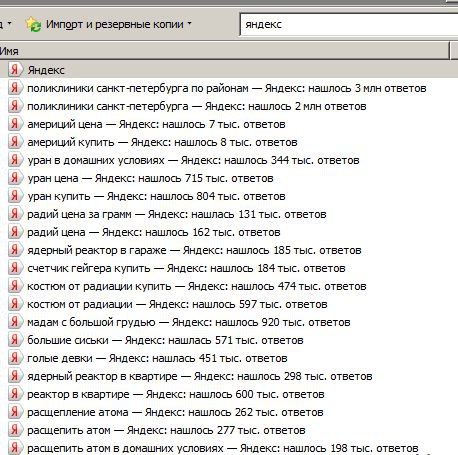Click icon beside америций купить
The width and height of the screenshot is (458, 455).
pyautogui.click(x=15, y=142)
